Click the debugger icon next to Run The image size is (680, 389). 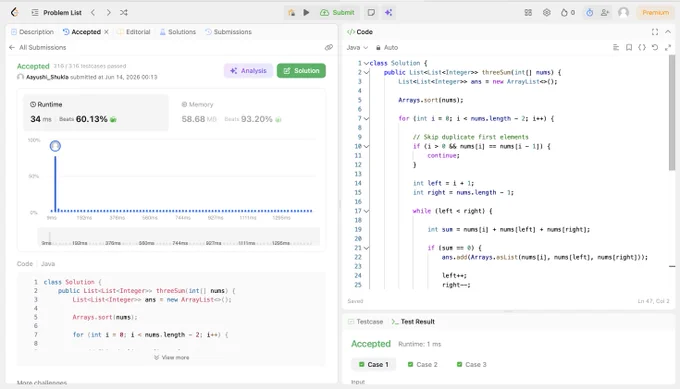[x=291, y=13]
